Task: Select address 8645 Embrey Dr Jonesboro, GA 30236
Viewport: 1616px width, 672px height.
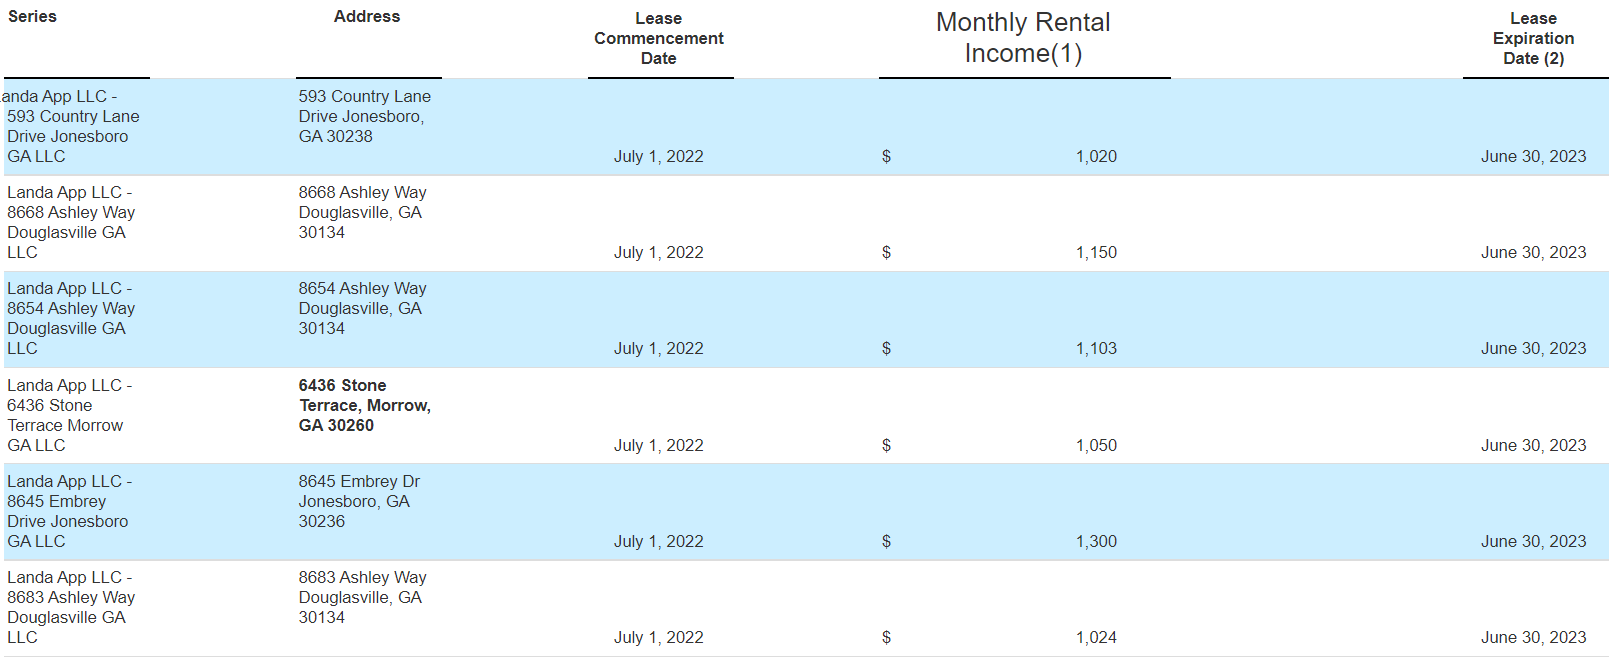Action: [x=360, y=501]
